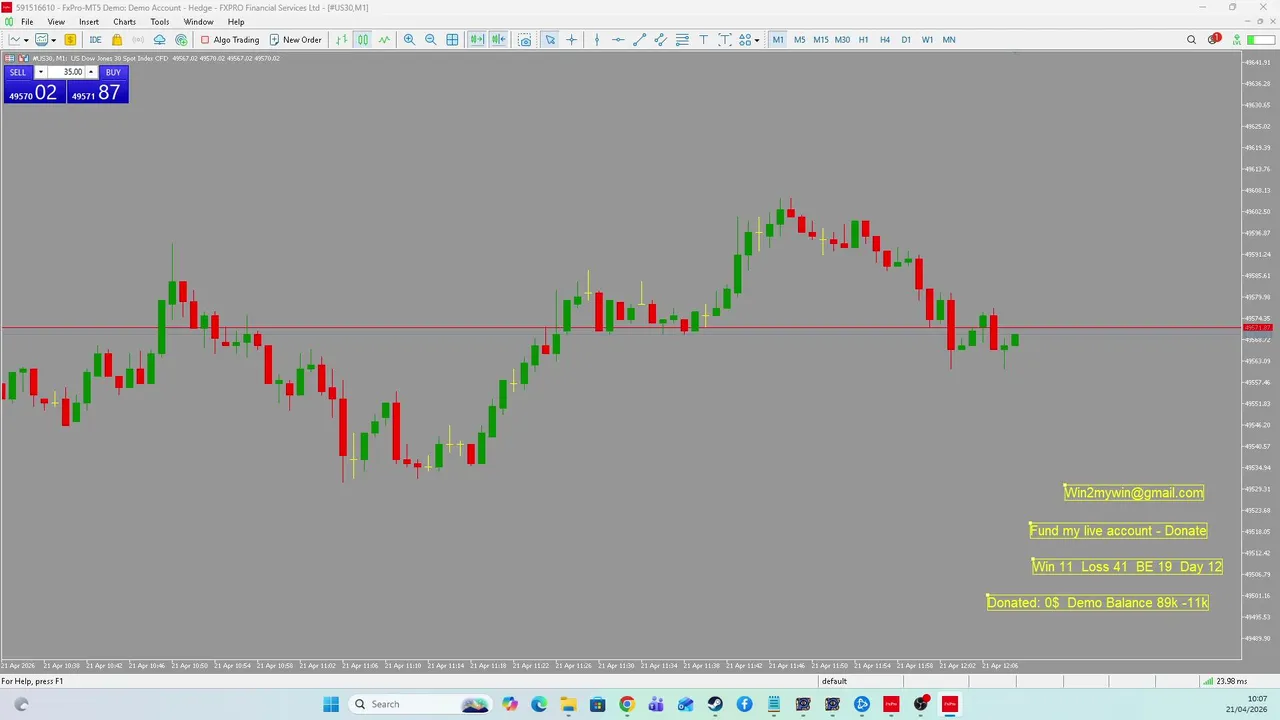Insert a text object
Image resolution: width=1280 pixels, height=720 pixels.
click(x=703, y=40)
